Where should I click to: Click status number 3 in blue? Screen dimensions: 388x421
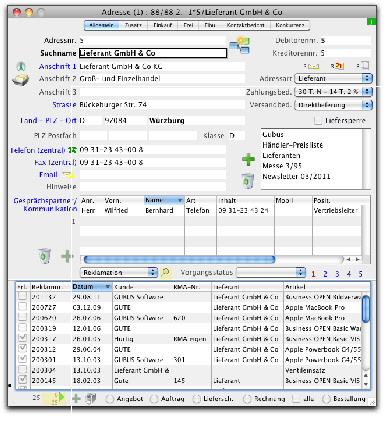pos(337,274)
